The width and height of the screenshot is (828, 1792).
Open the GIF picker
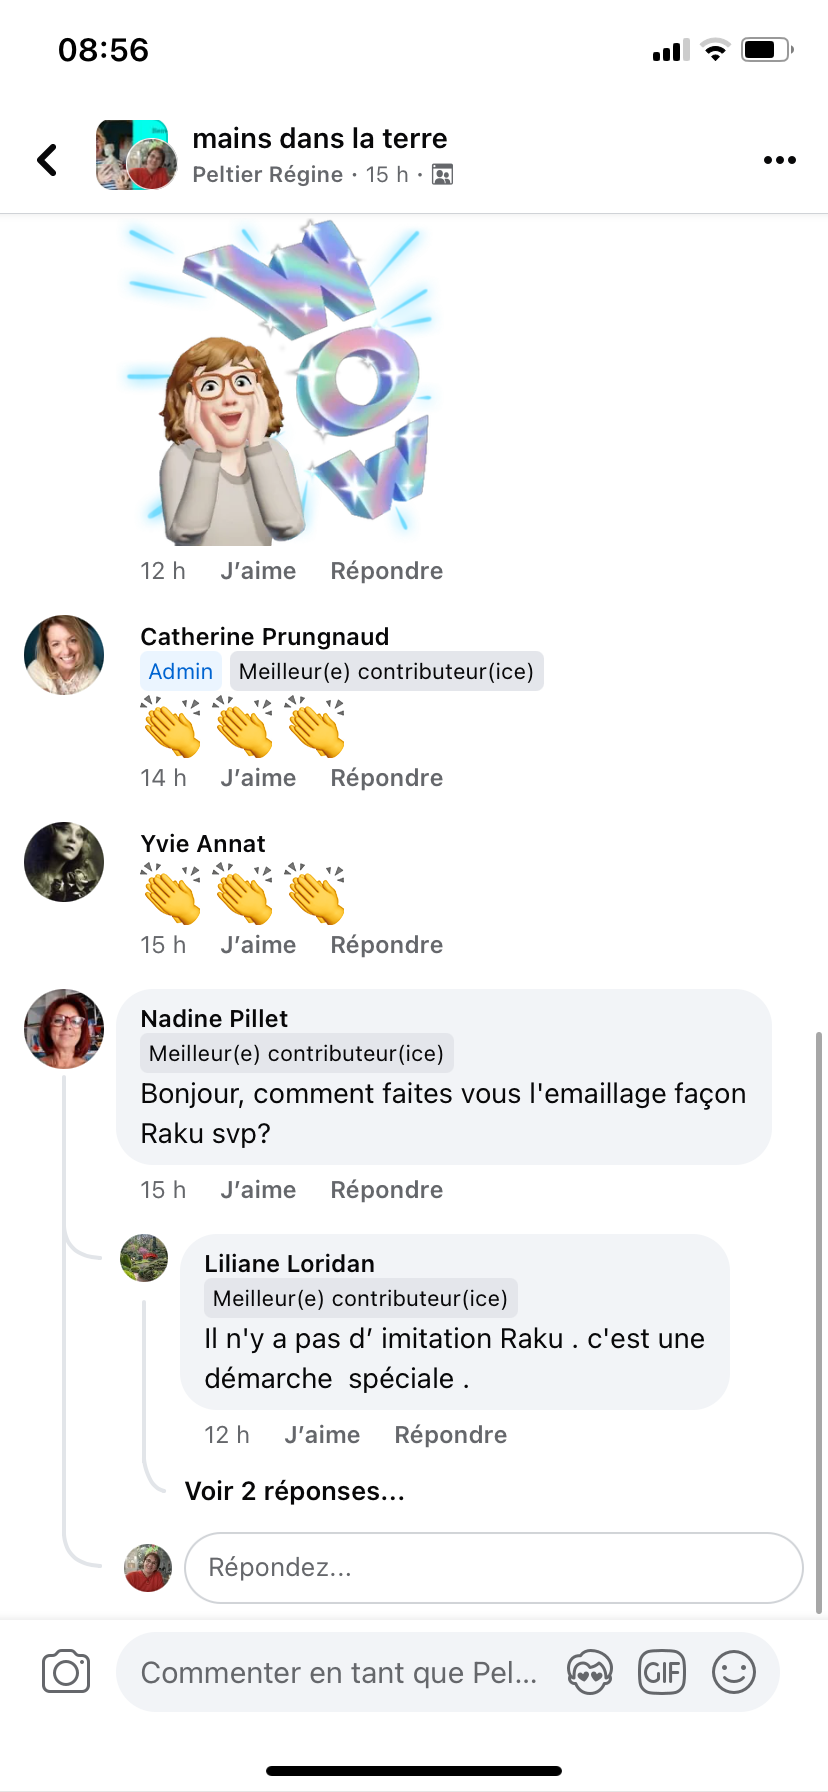pos(662,1672)
